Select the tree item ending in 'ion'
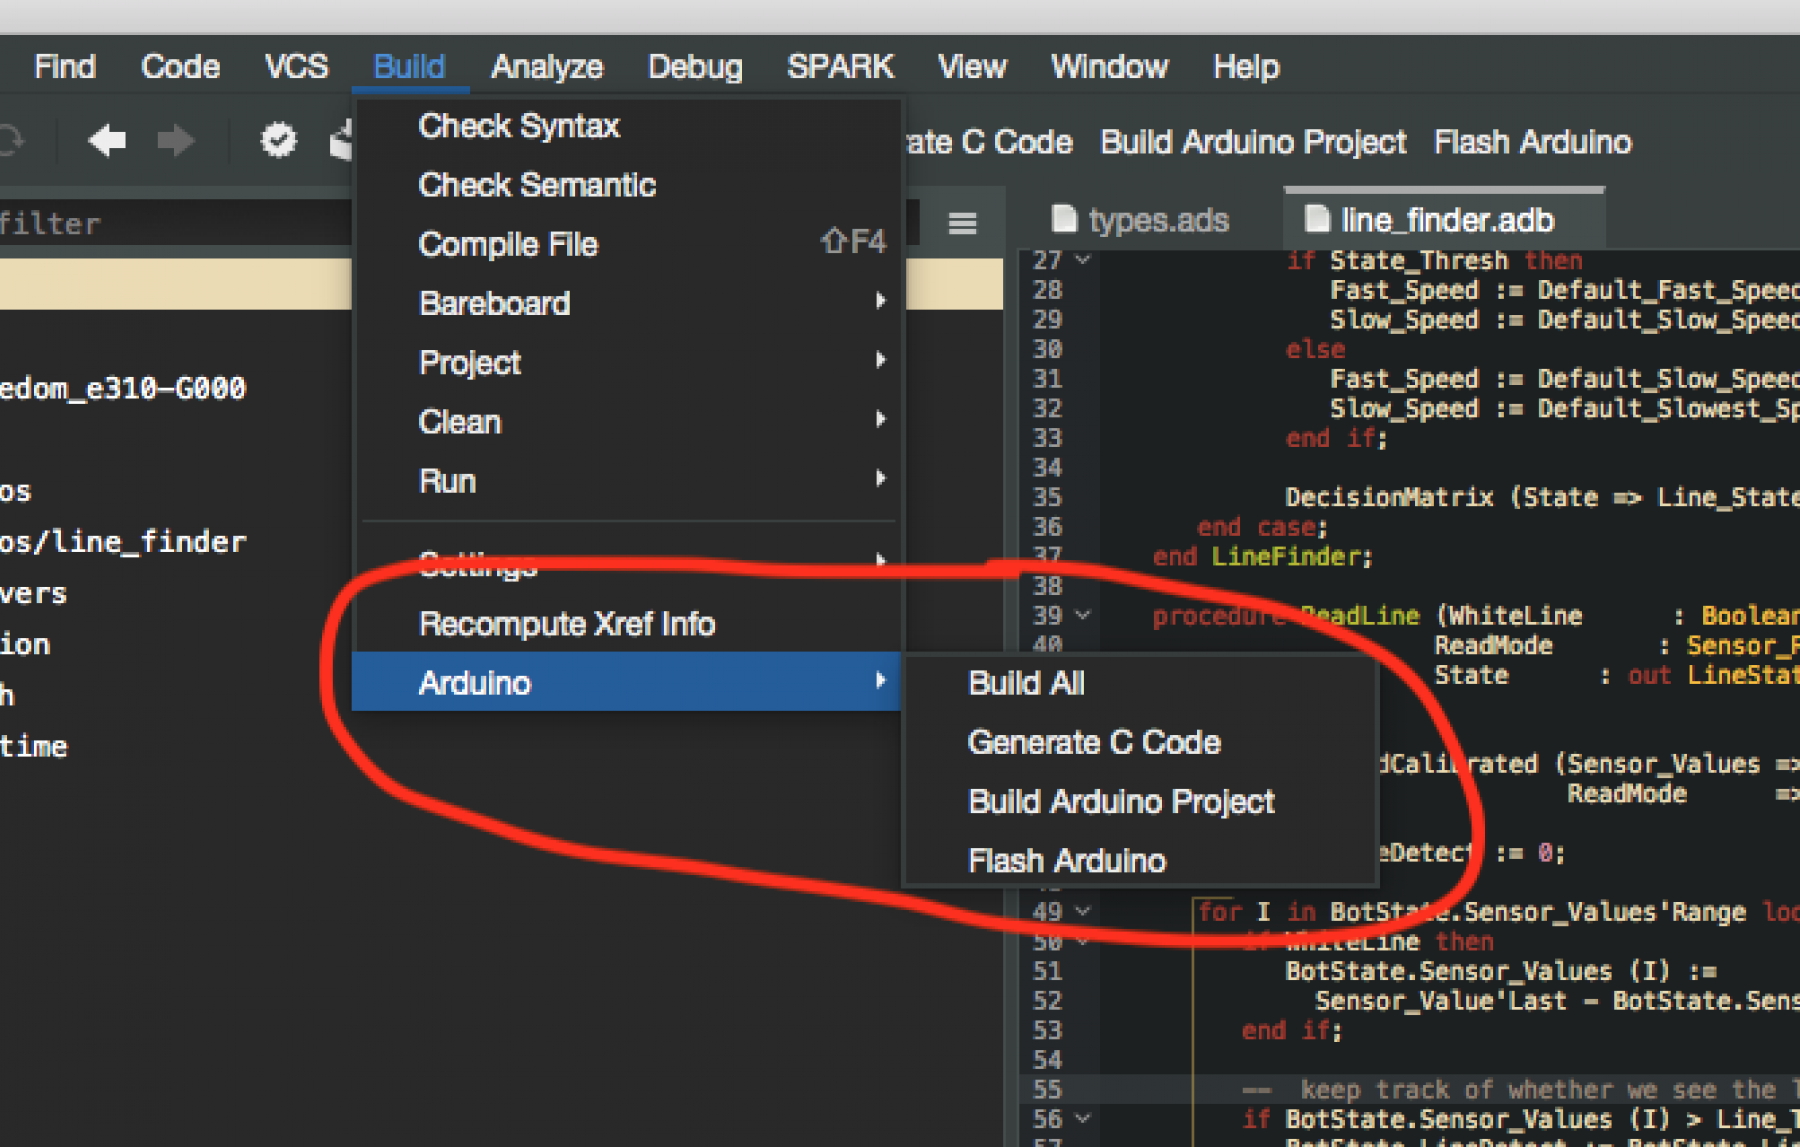This screenshot has width=1800, height=1147. tap(25, 644)
